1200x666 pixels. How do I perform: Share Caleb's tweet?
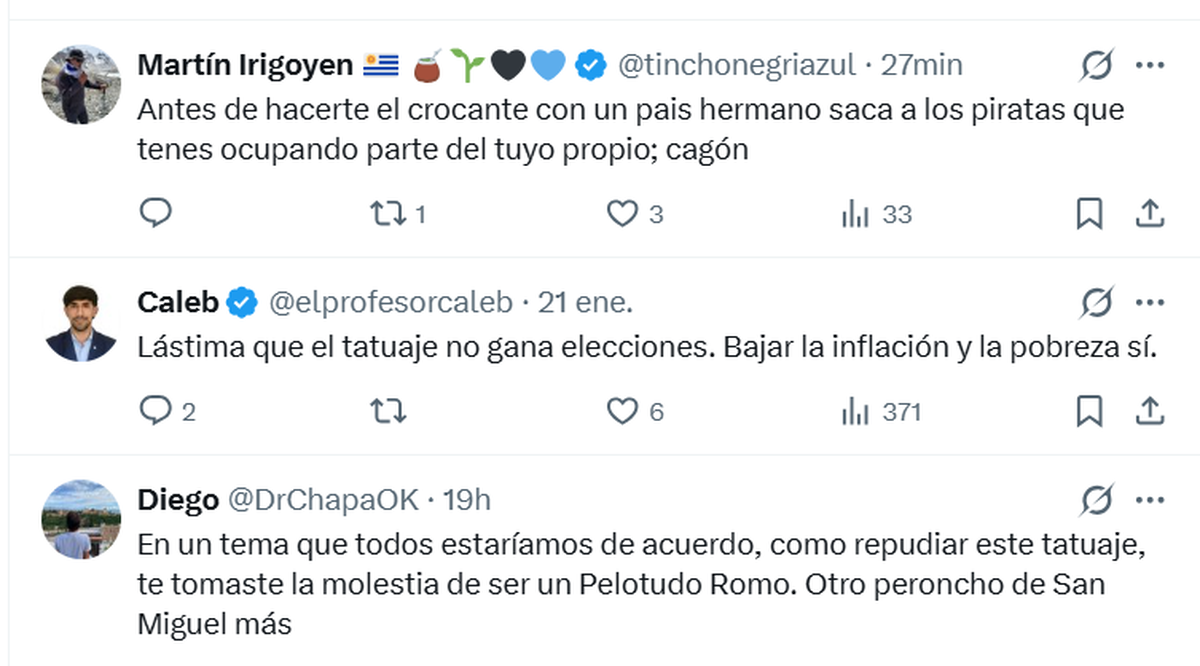pyautogui.click(x=1150, y=410)
